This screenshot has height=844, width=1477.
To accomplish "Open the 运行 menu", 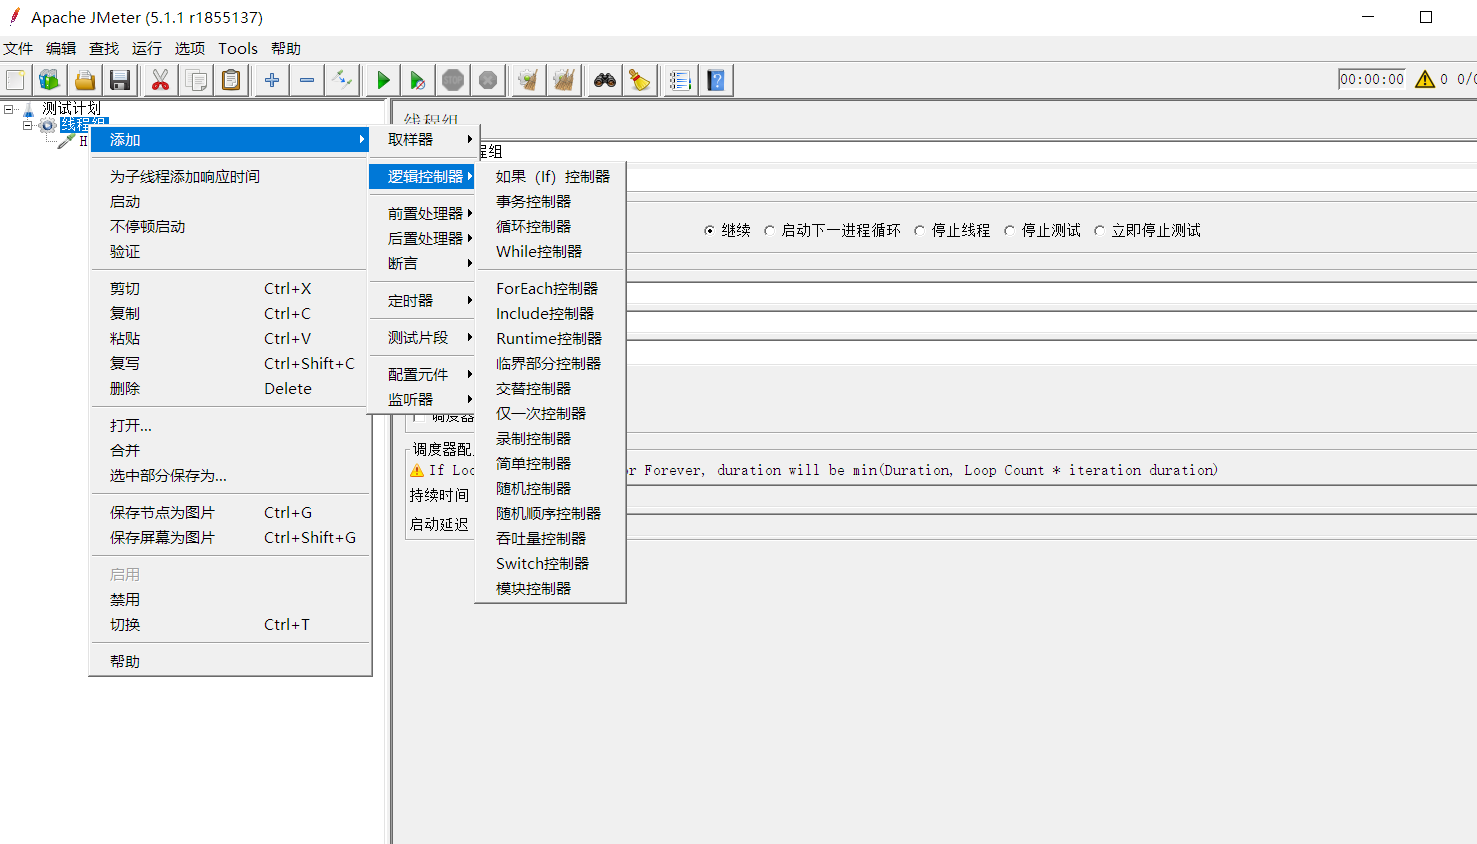I will tap(147, 48).
